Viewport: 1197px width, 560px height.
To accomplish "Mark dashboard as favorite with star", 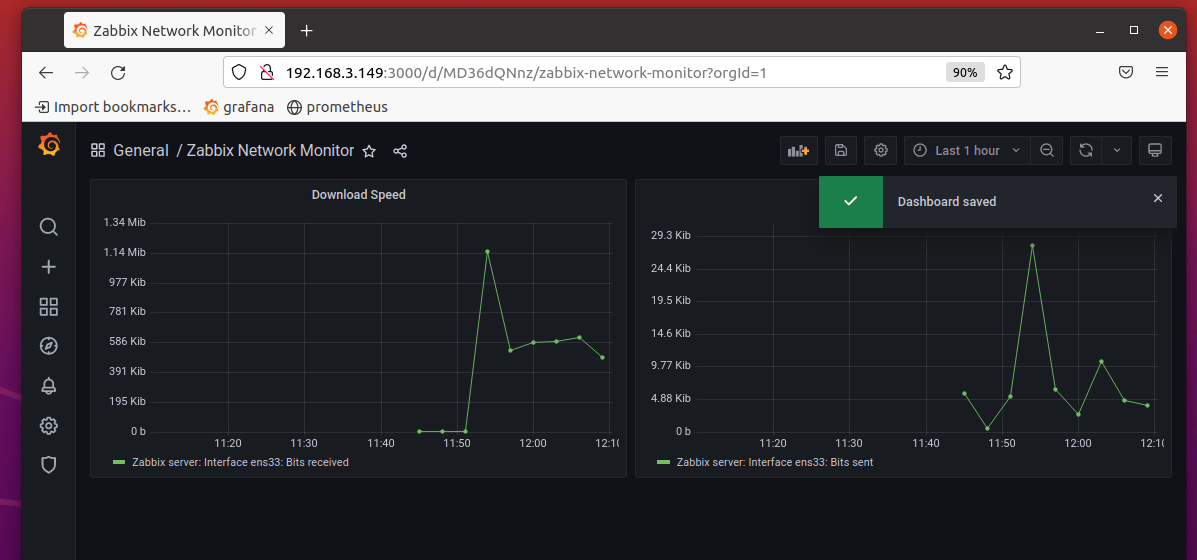I will tap(369, 151).
